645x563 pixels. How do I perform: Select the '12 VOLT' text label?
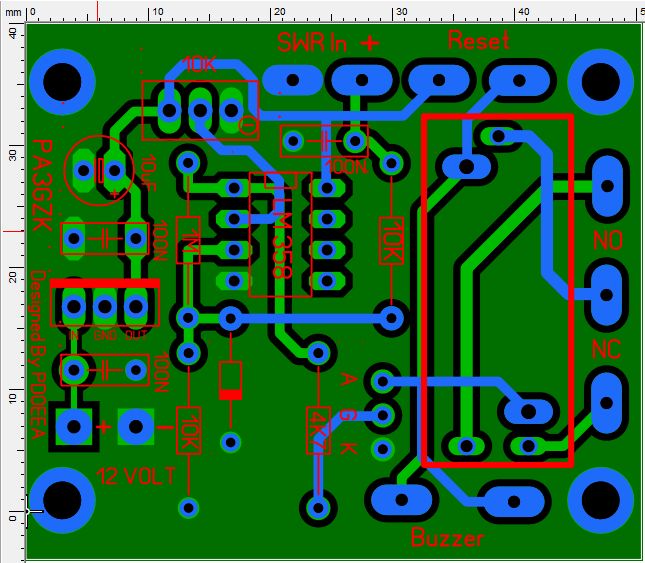135,473
